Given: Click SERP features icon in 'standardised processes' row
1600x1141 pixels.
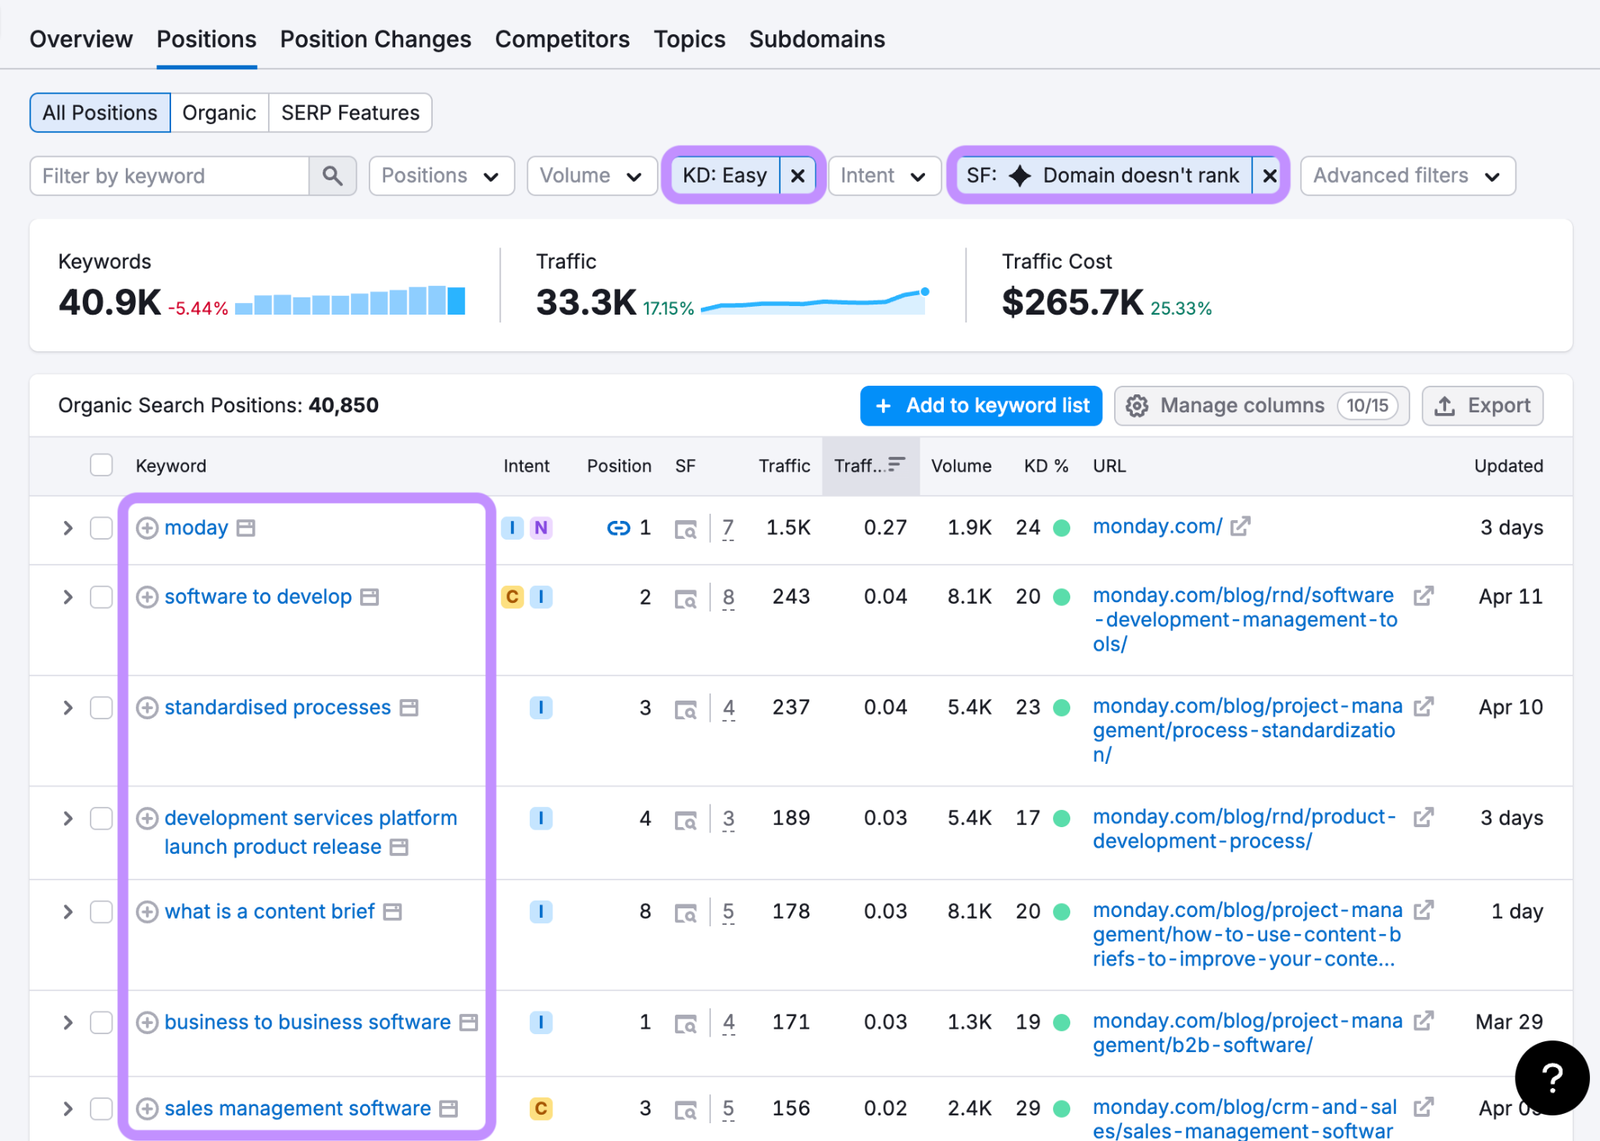Looking at the screenshot, I should point(686,709).
